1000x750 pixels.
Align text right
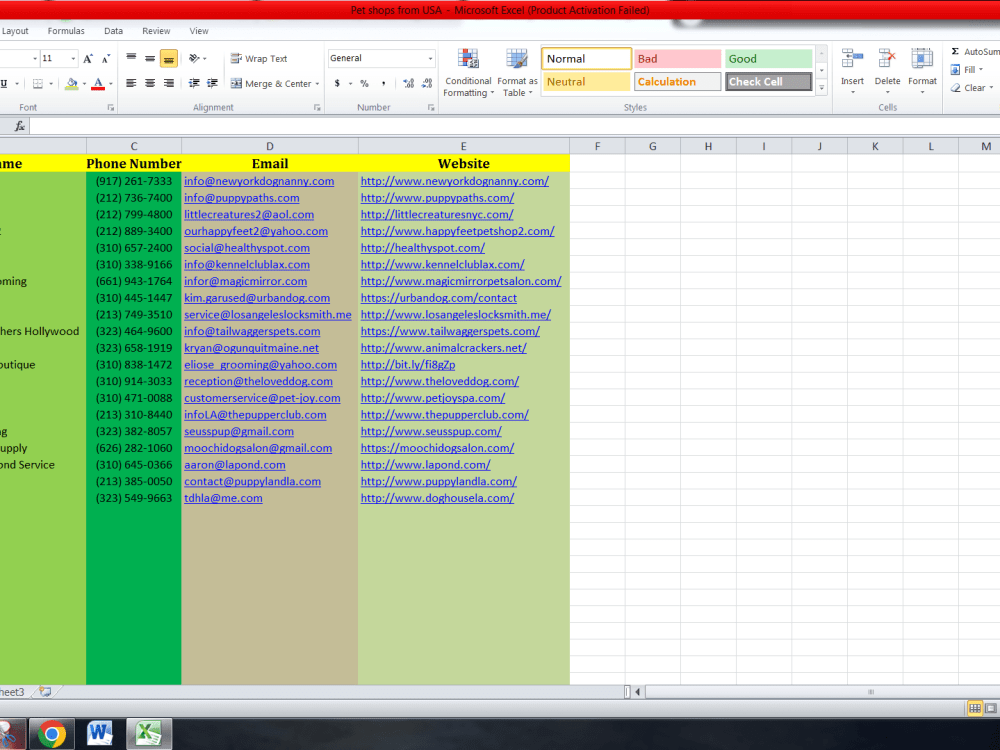click(169, 83)
